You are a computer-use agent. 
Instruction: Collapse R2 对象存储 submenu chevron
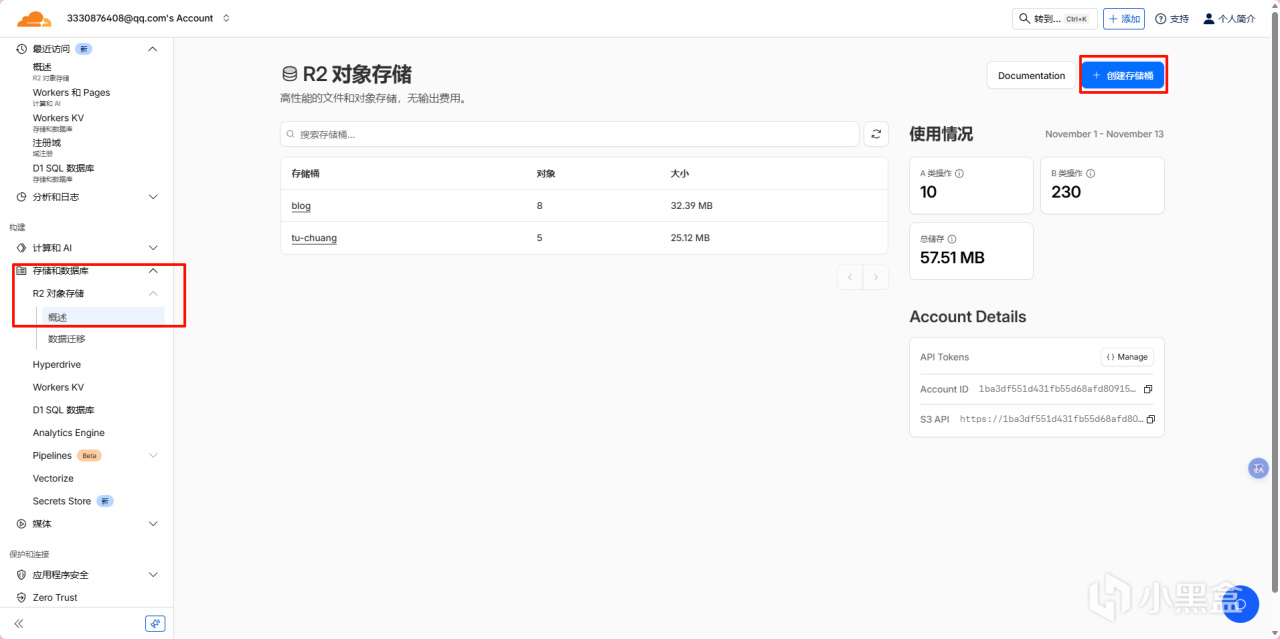point(153,293)
